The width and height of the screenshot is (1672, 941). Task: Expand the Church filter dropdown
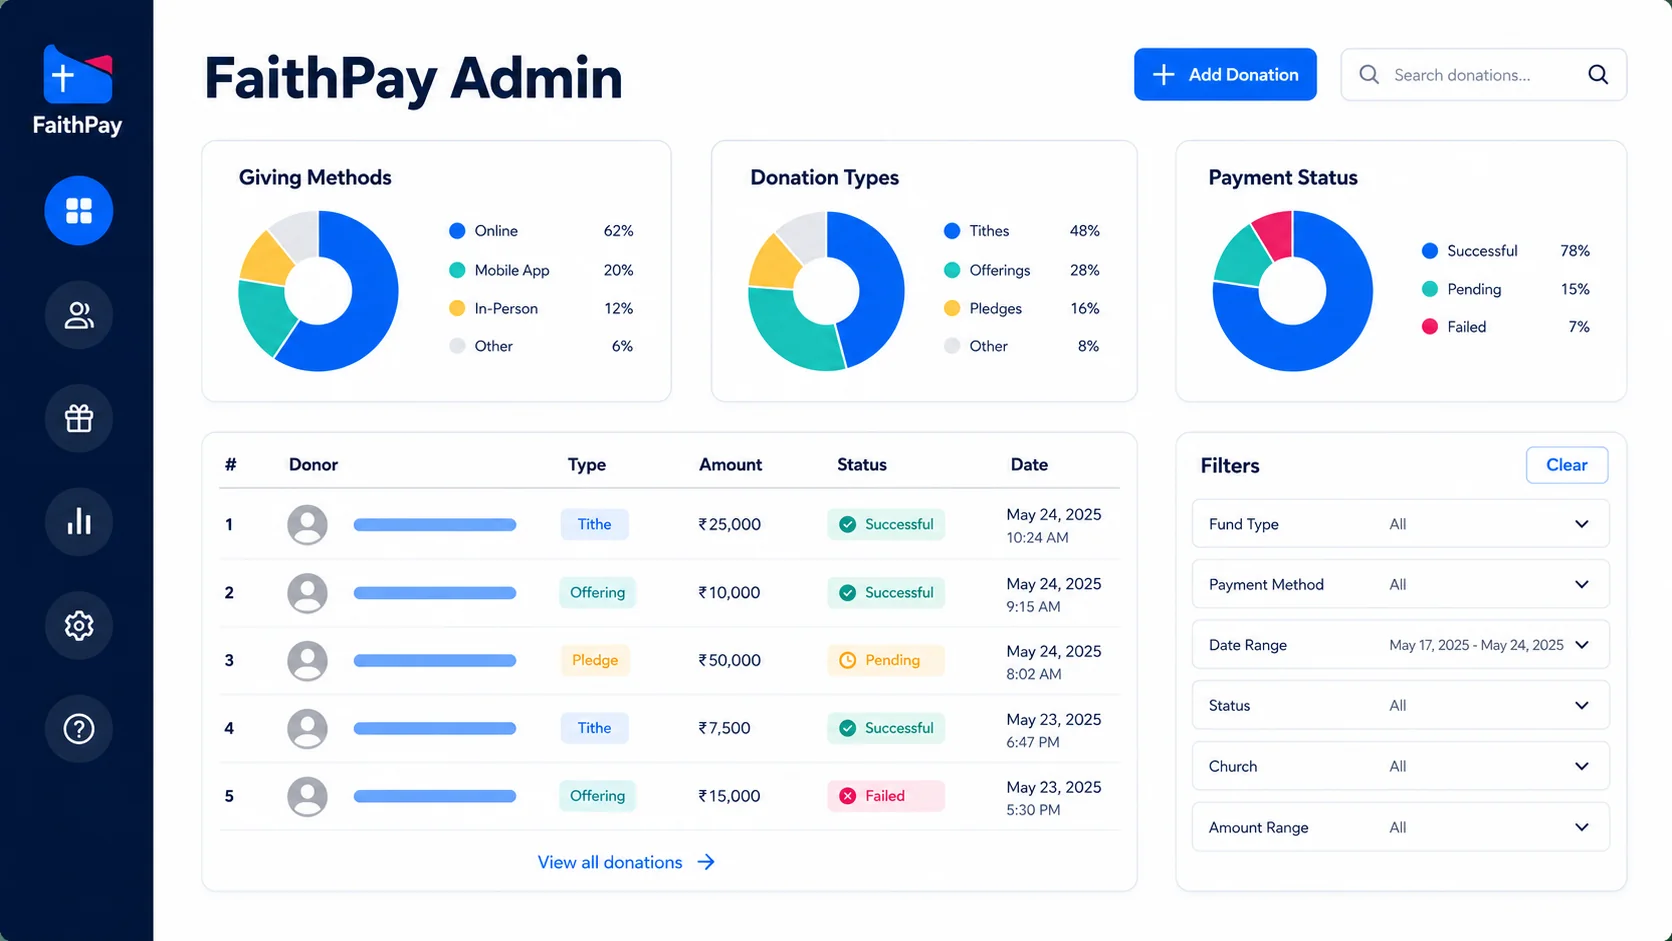click(x=1400, y=766)
